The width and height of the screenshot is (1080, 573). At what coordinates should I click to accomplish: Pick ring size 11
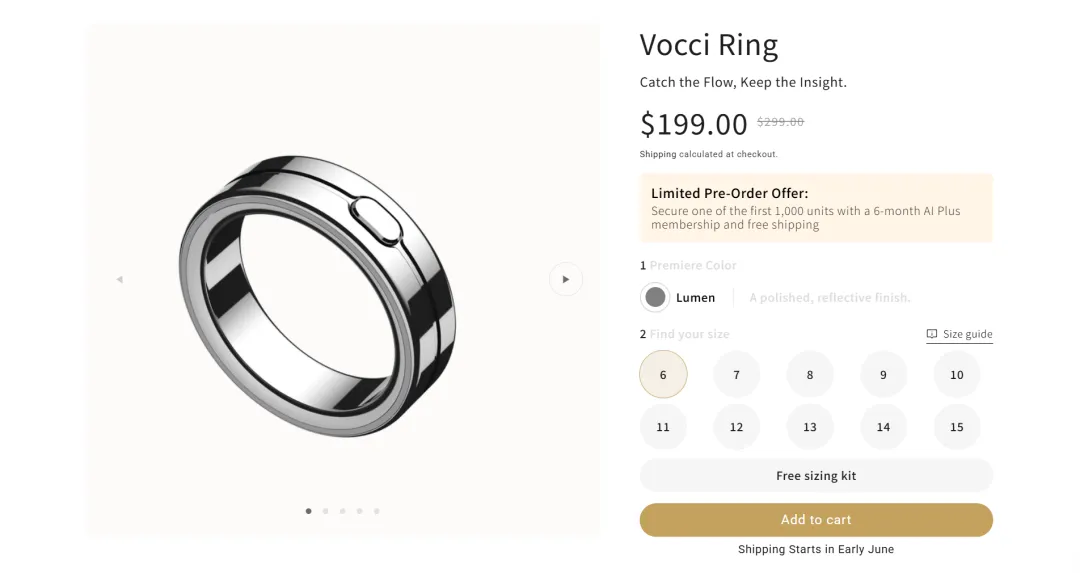(x=663, y=427)
